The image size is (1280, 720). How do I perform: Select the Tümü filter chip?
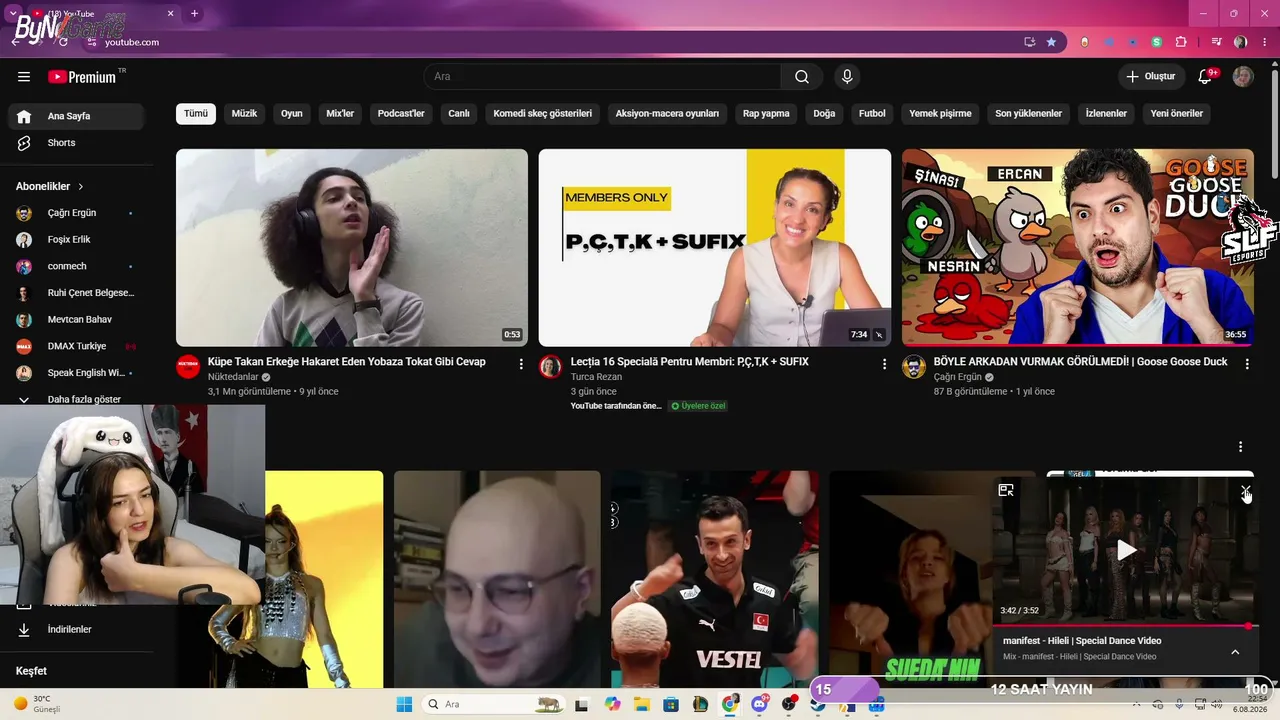[x=196, y=114]
